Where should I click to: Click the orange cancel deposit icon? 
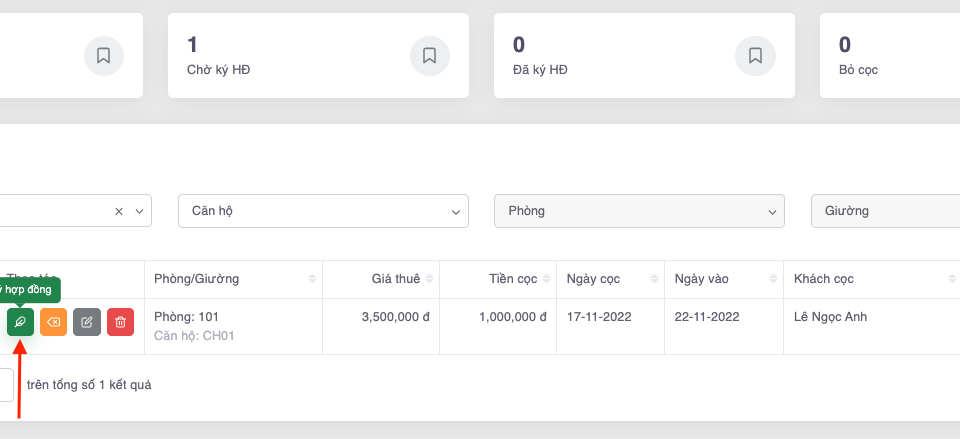coord(53,322)
